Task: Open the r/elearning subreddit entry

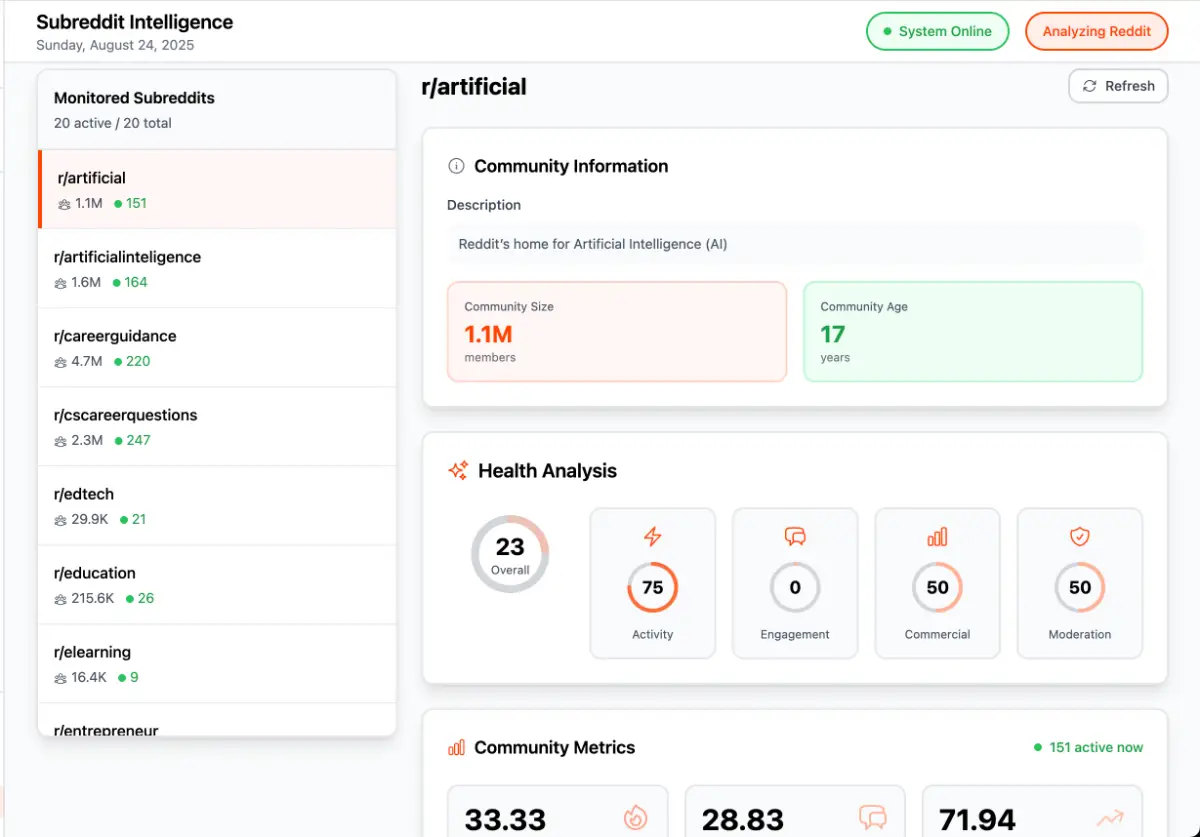Action: (x=217, y=663)
